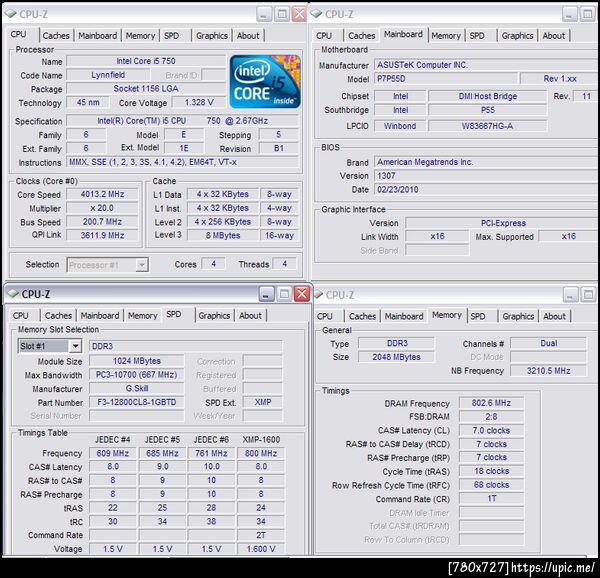Click the Bus Speed value '200.7 MHz'

102,222
